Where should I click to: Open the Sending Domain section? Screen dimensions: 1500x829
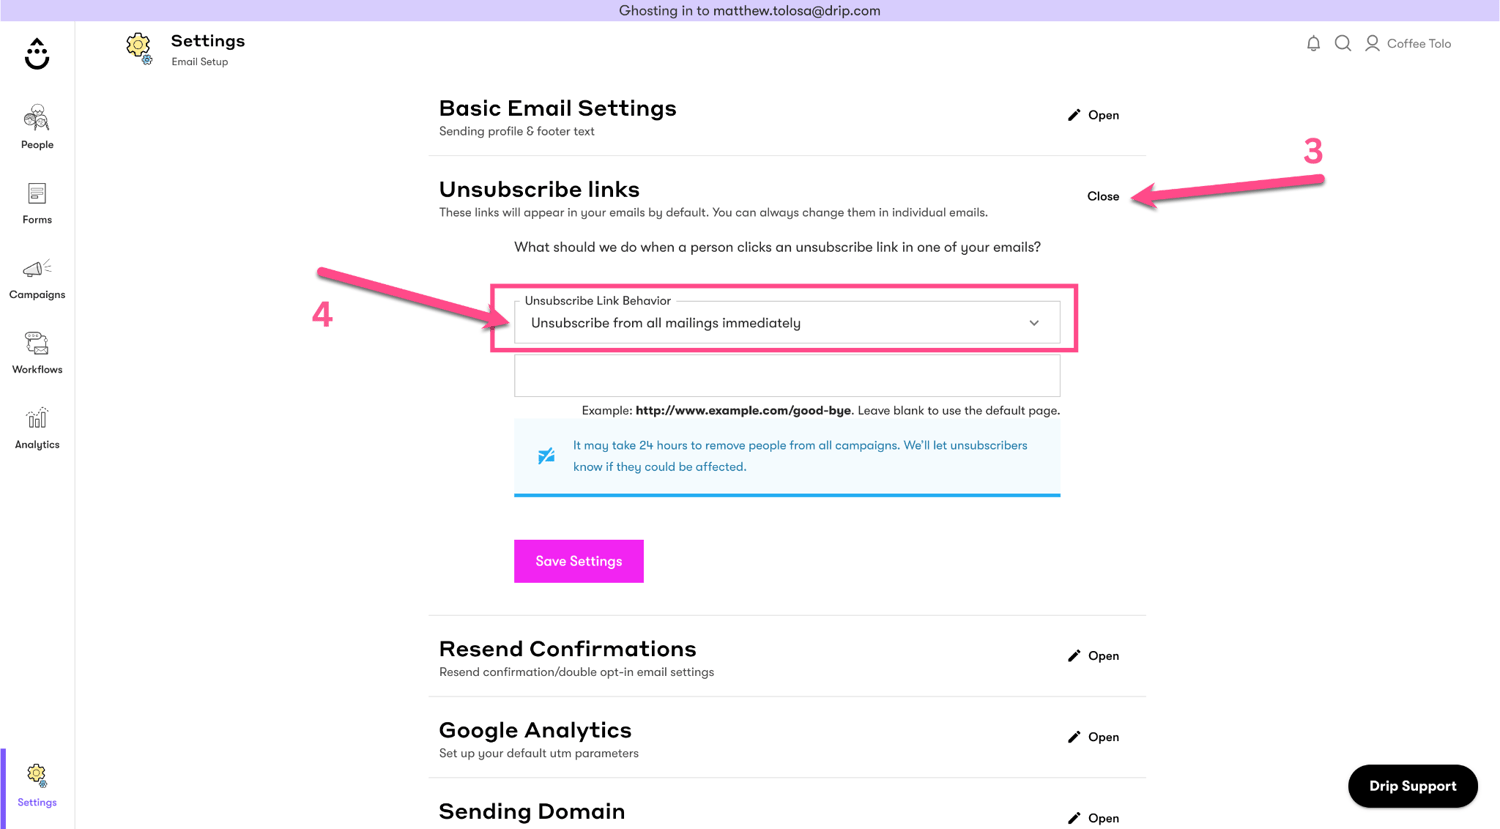tap(1093, 818)
